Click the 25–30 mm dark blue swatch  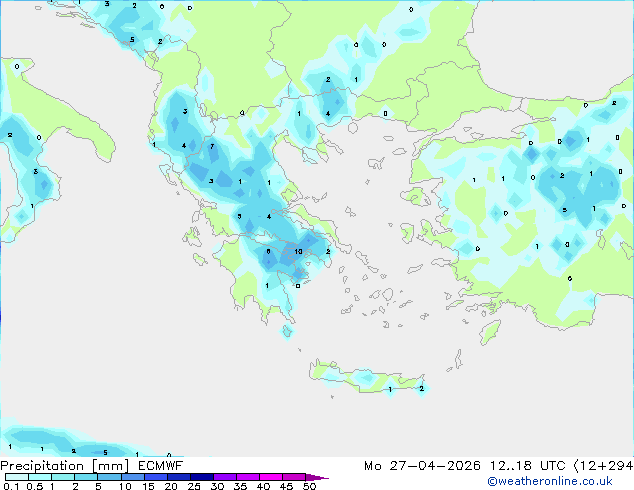(202, 477)
